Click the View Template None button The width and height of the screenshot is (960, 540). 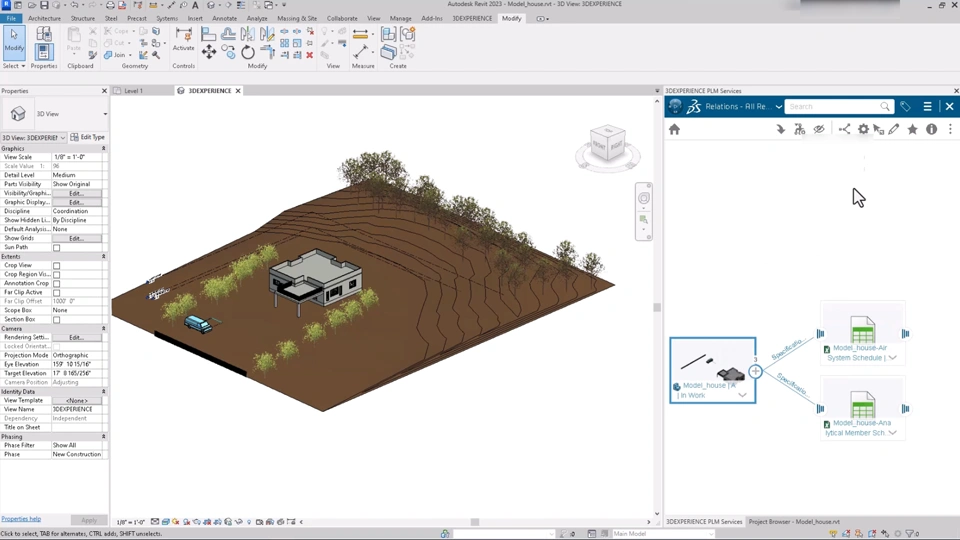point(77,400)
